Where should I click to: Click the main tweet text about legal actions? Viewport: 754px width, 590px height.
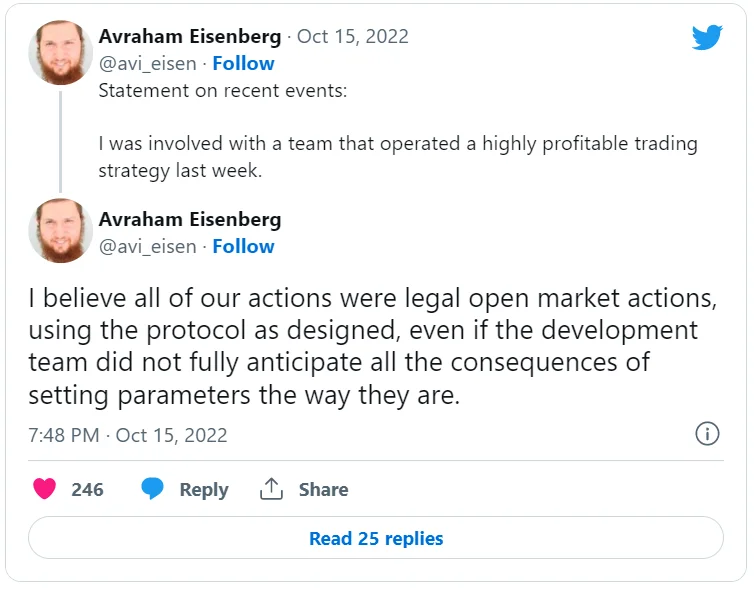click(x=362, y=346)
